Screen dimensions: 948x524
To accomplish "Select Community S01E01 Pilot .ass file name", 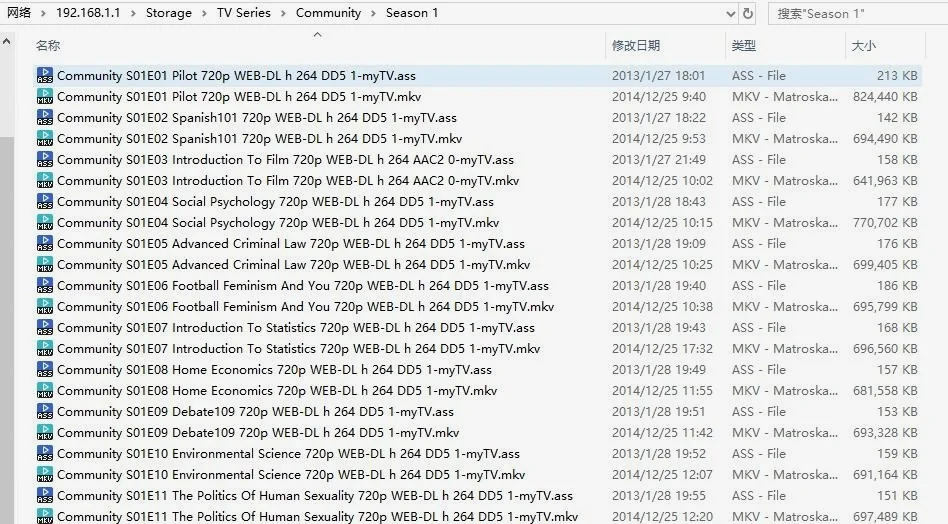I will pyautogui.click(x=236, y=76).
